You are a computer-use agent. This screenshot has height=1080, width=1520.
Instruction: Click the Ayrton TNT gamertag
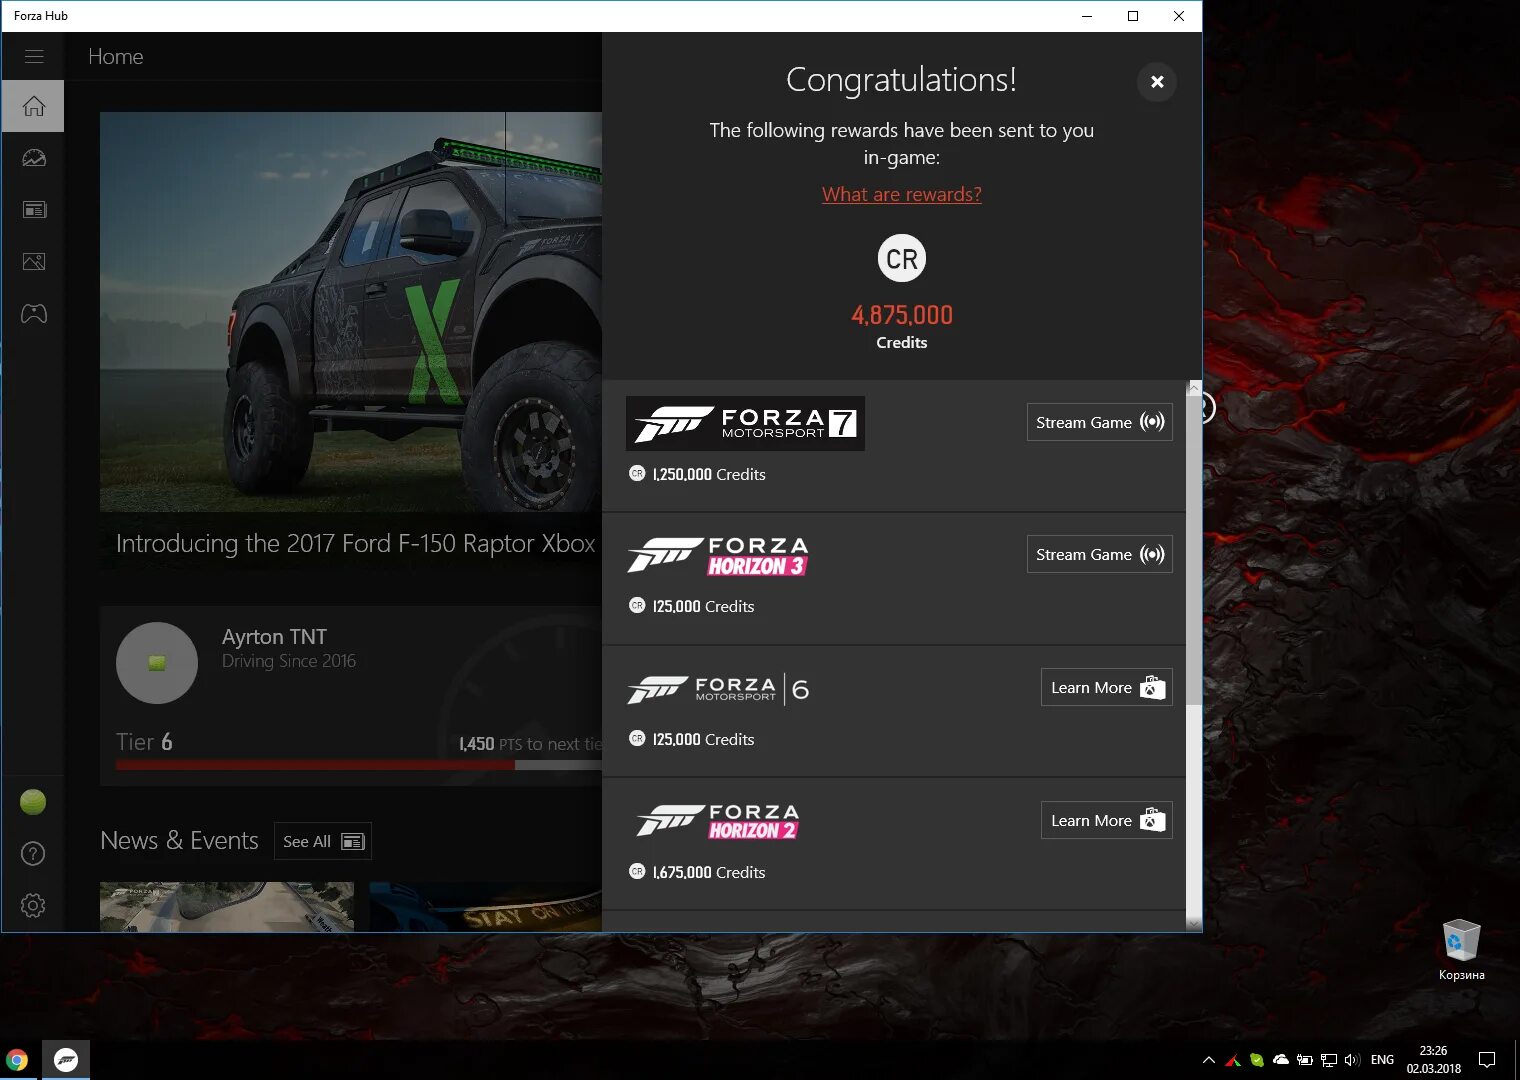tap(274, 637)
